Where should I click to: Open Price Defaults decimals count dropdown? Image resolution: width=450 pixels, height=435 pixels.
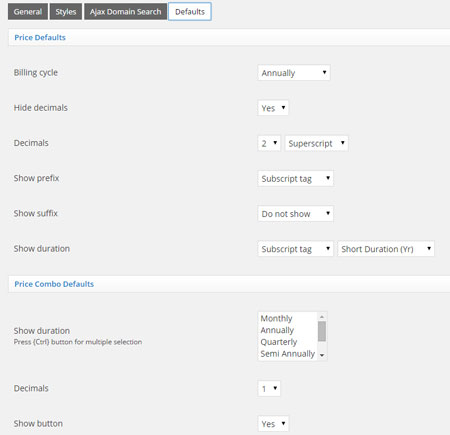click(x=269, y=143)
